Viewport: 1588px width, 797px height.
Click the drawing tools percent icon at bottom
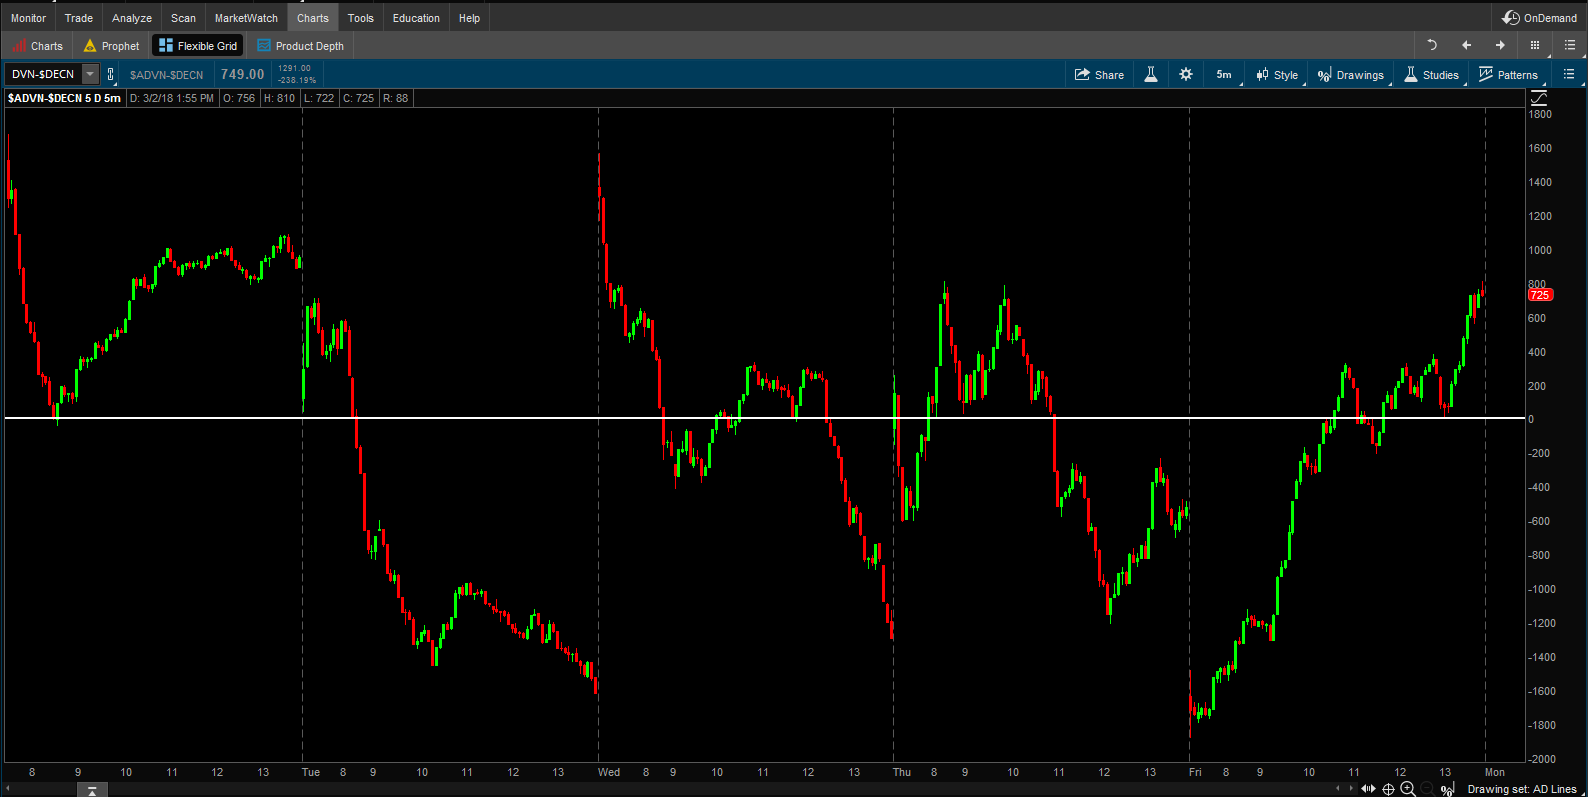pos(1447,789)
